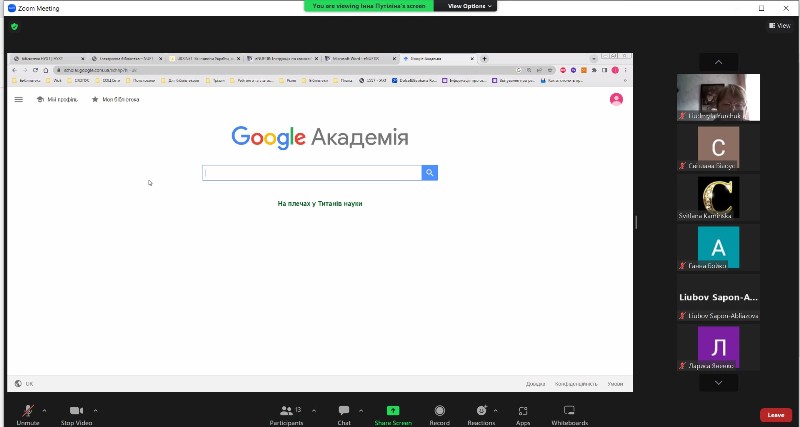Click the blue search magnifier button
The height and width of the screenshot is (427, 800).
(430, 173)
